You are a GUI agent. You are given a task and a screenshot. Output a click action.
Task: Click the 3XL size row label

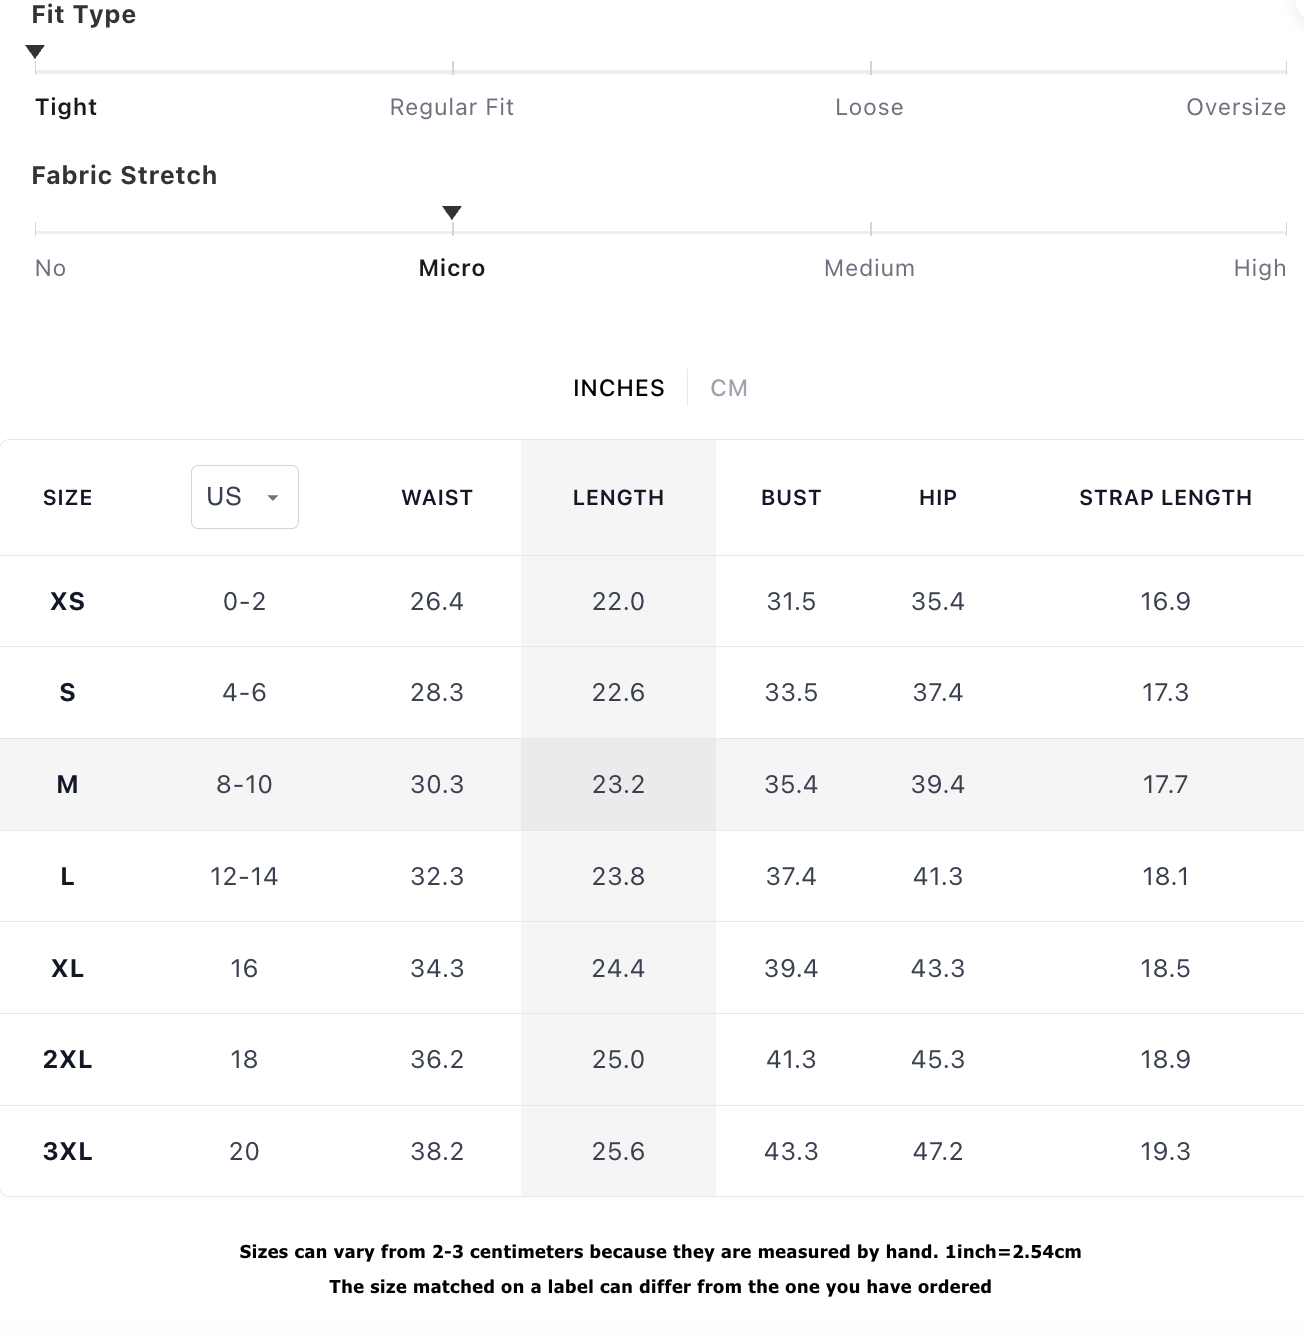67,1151
